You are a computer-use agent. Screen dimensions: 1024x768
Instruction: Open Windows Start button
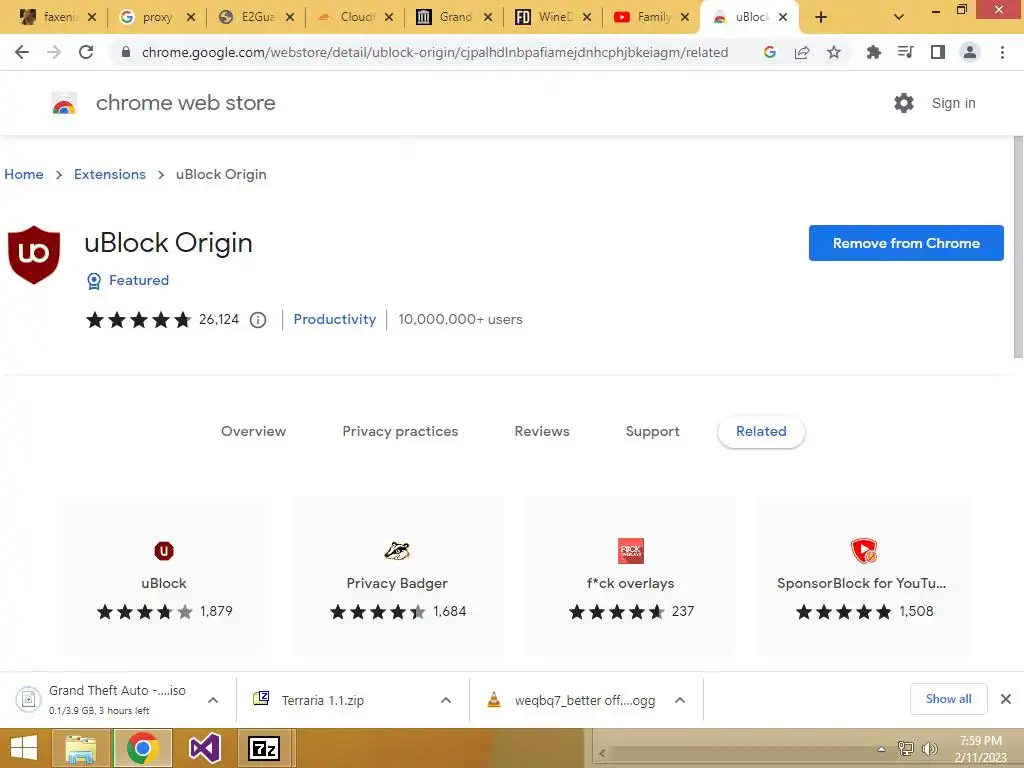(x=24, y=748)
